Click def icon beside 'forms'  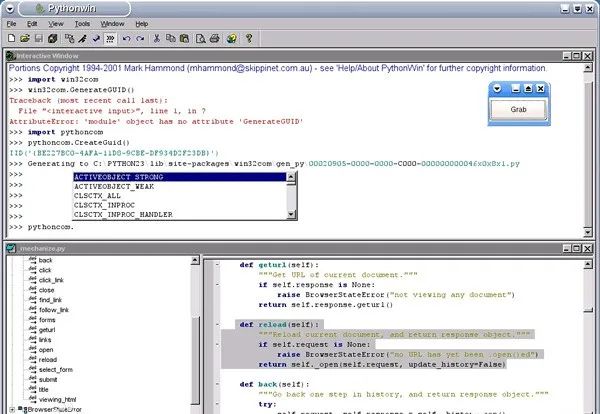(x=33, y=319)
